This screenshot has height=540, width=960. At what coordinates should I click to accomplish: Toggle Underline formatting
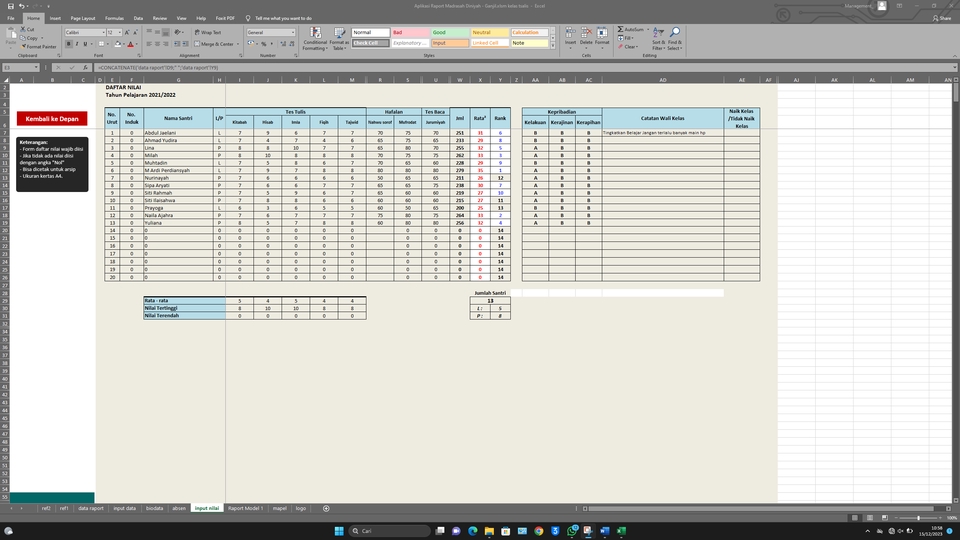click(x=85, y=44)
